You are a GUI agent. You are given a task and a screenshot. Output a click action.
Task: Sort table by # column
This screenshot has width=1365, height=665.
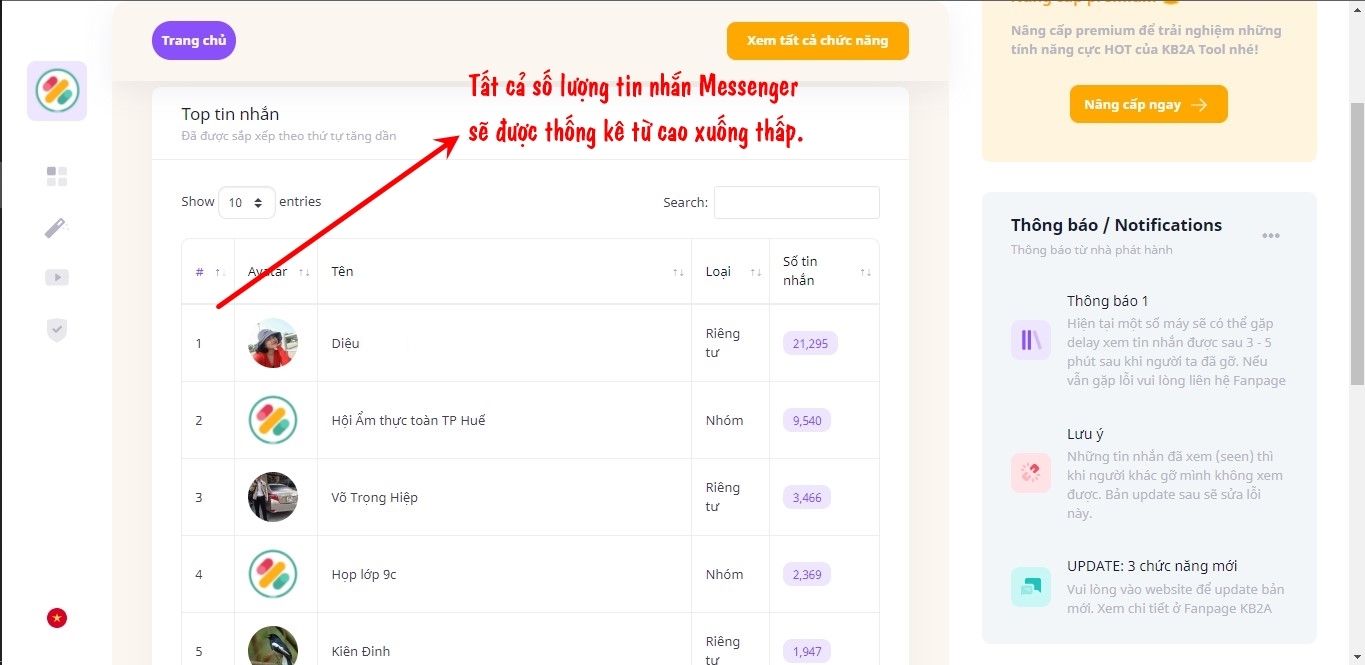click(x=208, y=272)
